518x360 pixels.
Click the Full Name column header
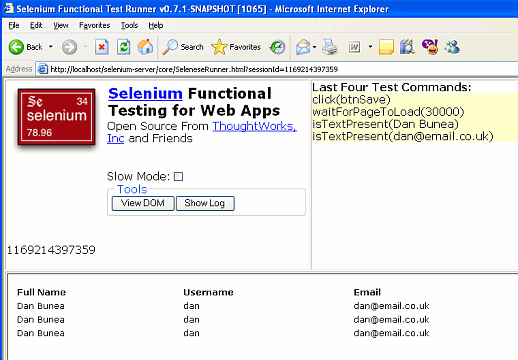[41, 292]
